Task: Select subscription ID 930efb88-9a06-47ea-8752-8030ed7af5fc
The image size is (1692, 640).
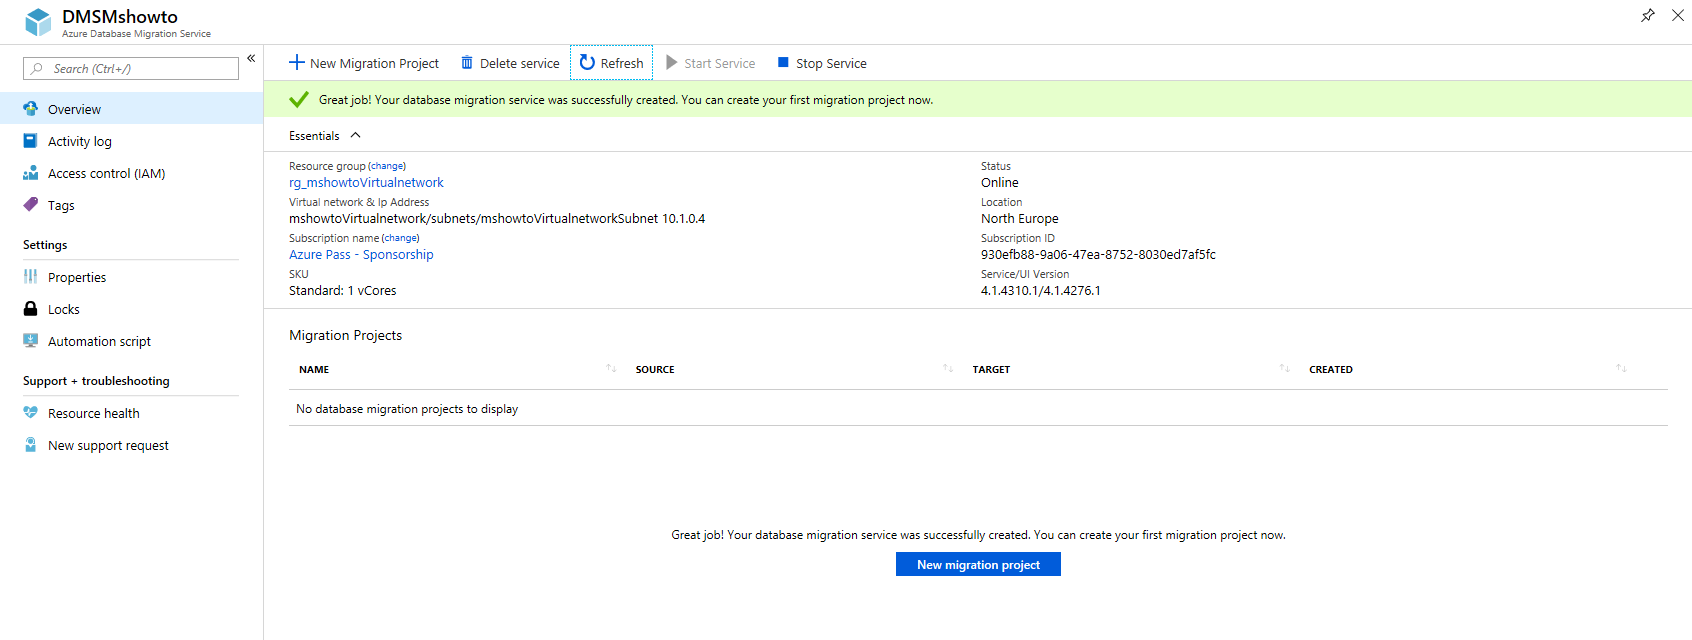Action: coord(1098,255)
